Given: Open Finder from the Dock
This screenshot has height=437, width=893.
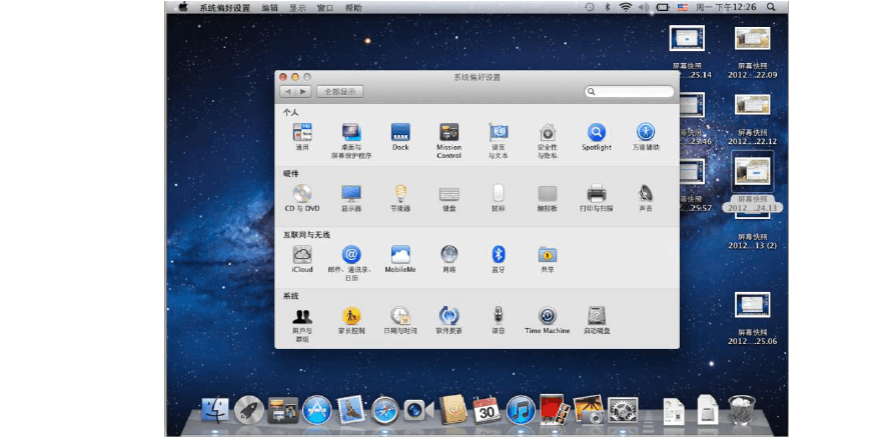Looking at the screenshot, I should pos(215,410).
